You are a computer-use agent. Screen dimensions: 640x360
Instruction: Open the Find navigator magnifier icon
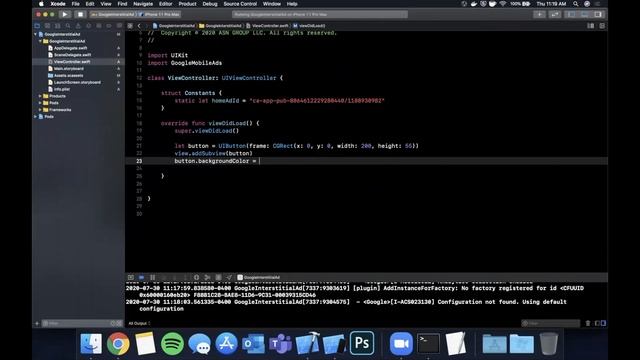[x=68, y=26]
